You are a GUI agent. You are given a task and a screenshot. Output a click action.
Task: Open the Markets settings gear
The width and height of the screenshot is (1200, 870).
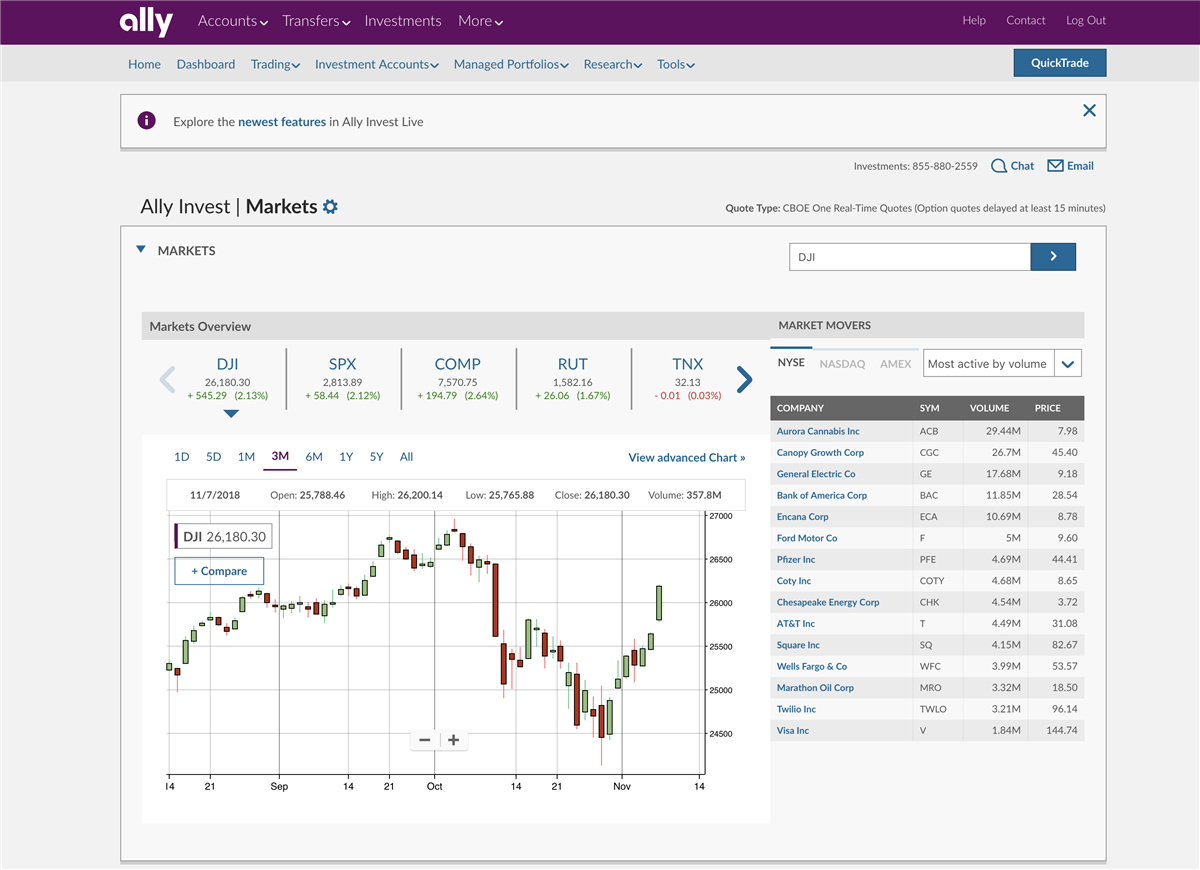click(x=330, y=207)
